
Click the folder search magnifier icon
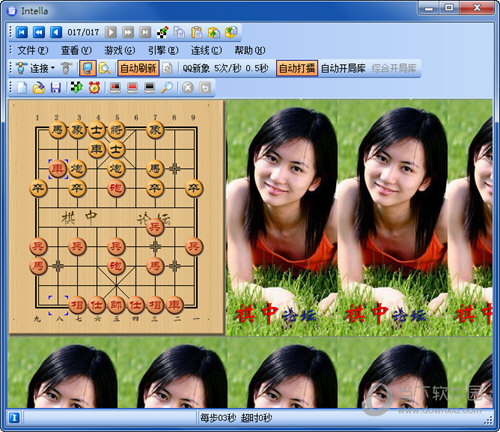[x=105, y=68]
